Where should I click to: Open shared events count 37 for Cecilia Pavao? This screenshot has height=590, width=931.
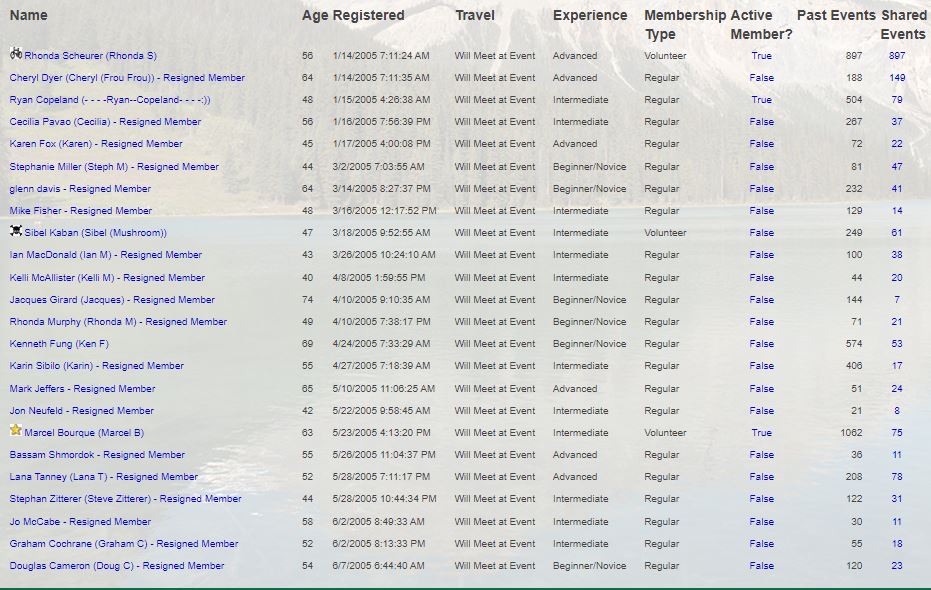(897, 122)
